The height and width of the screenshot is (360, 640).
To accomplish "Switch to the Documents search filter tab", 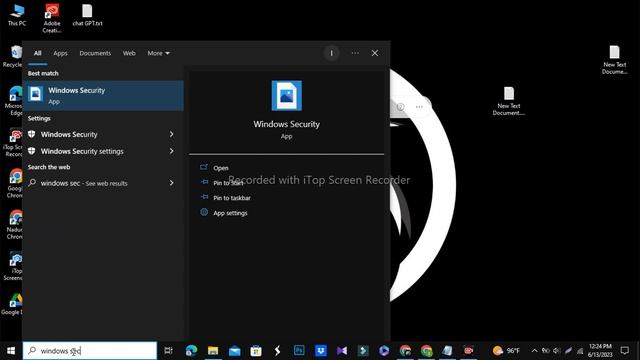I will [95, 53].
